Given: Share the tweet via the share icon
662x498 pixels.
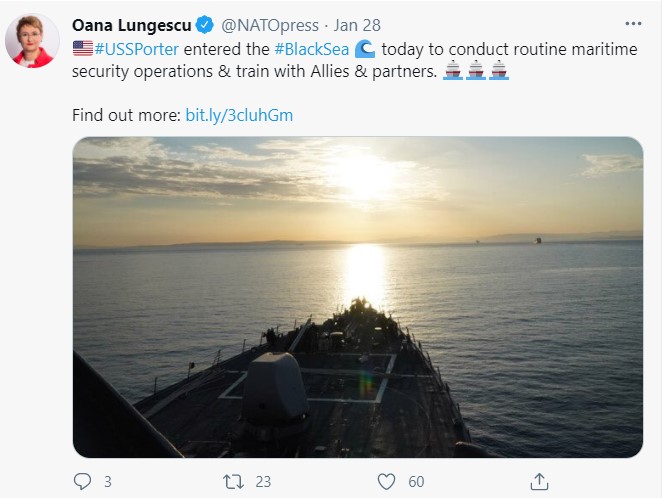Looking at the screenshot, I should coord(539,481).
